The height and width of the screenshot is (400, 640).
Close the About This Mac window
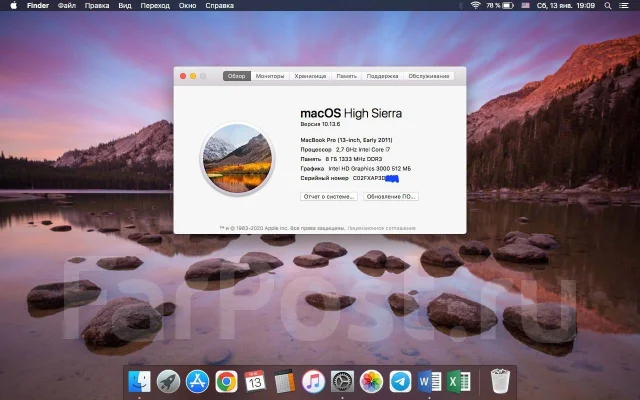click(183, 76)
